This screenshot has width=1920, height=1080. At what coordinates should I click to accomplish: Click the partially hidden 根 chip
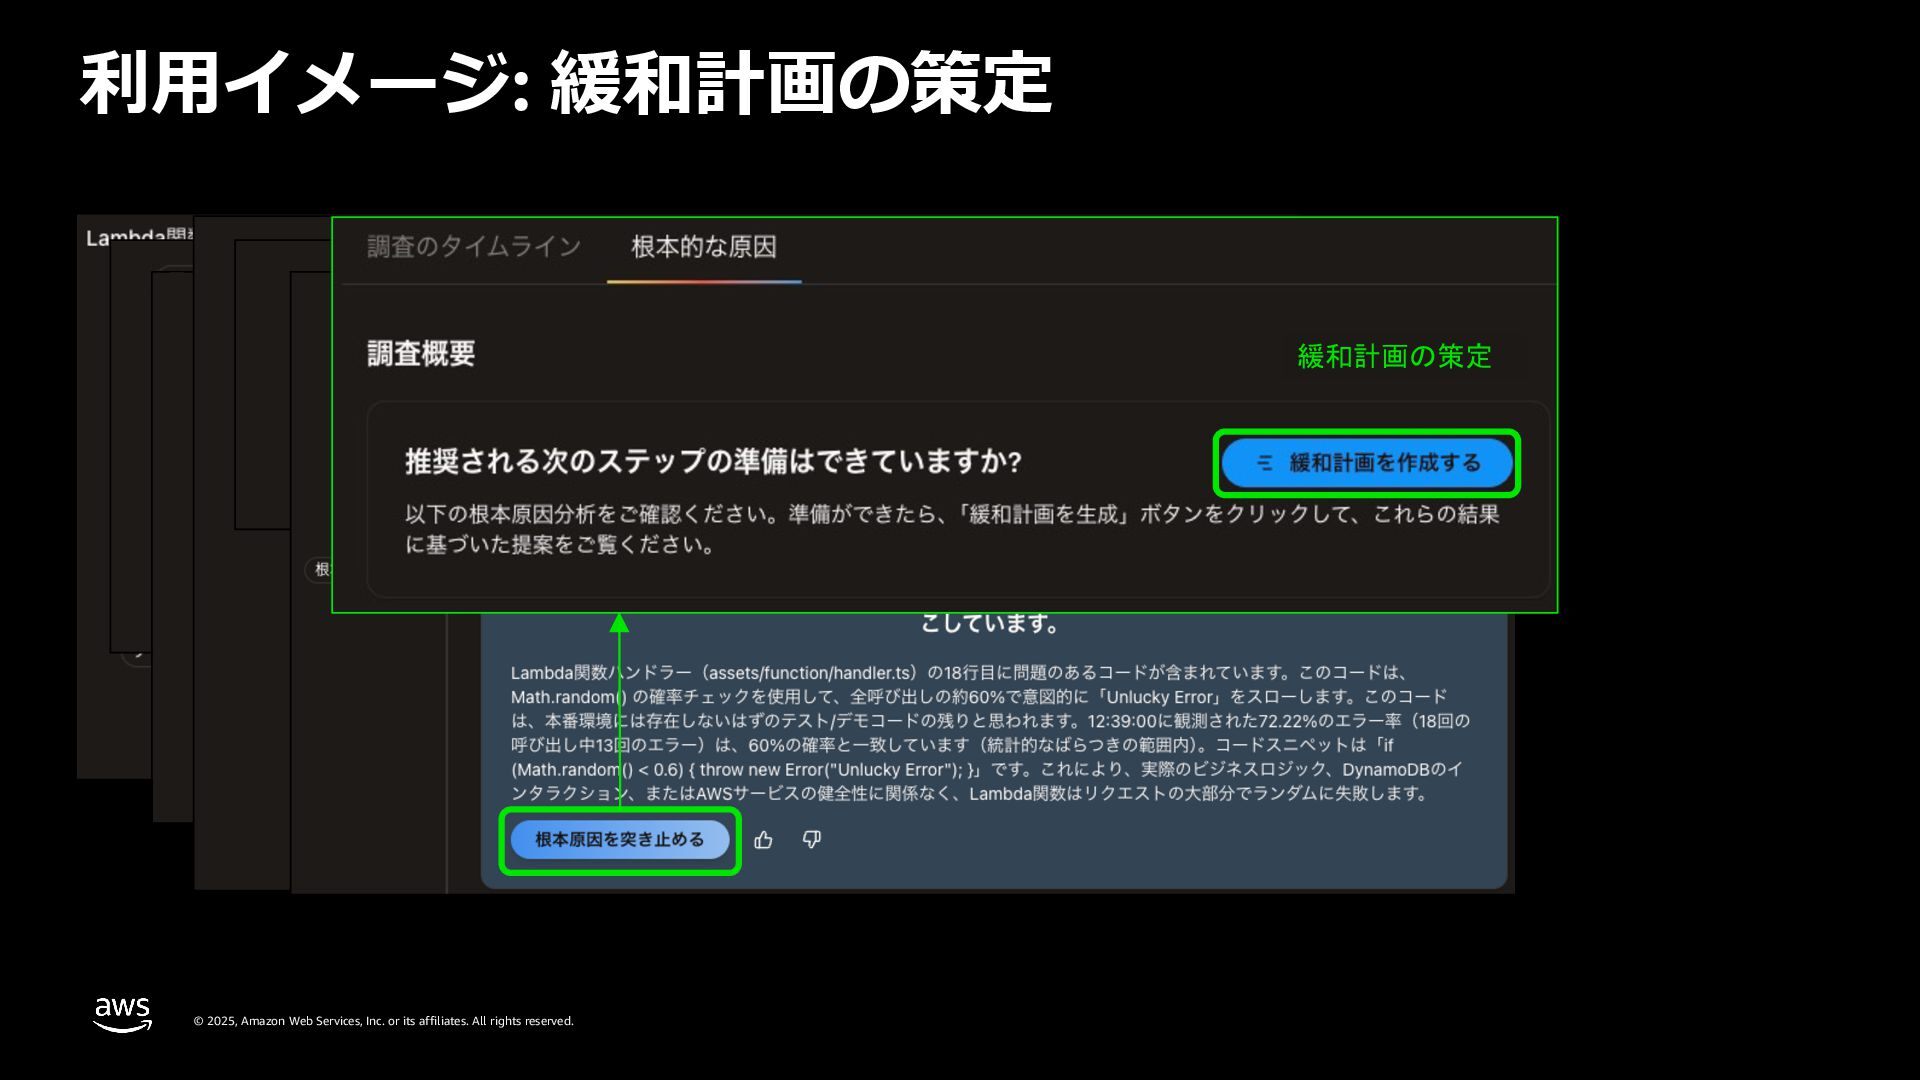[320, 569]
